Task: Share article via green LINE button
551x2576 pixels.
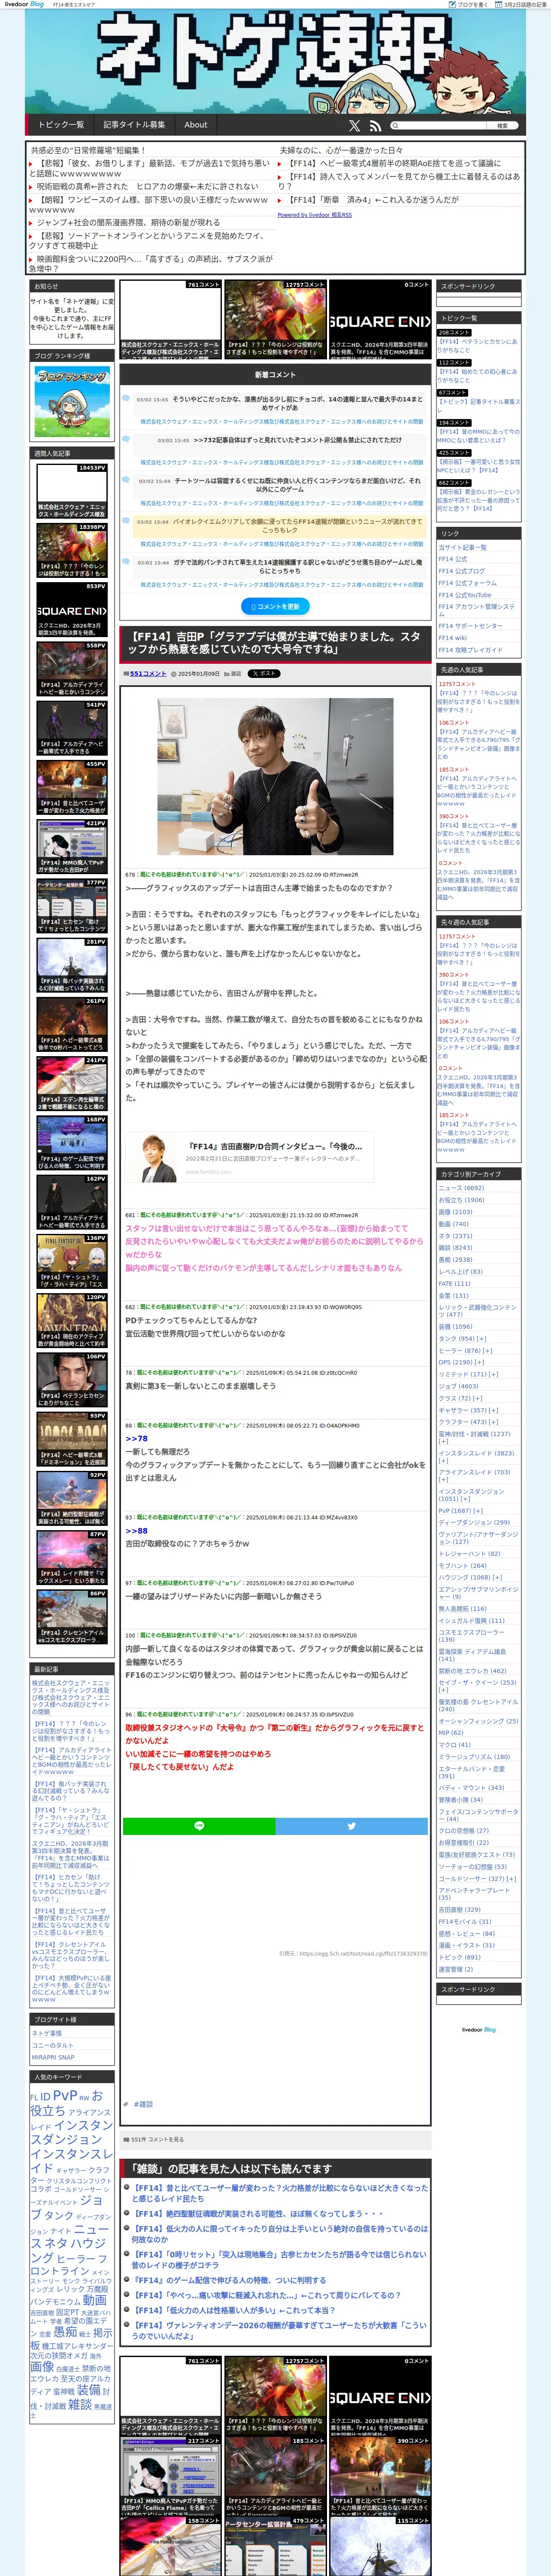Action: (x=199, y=1826)
